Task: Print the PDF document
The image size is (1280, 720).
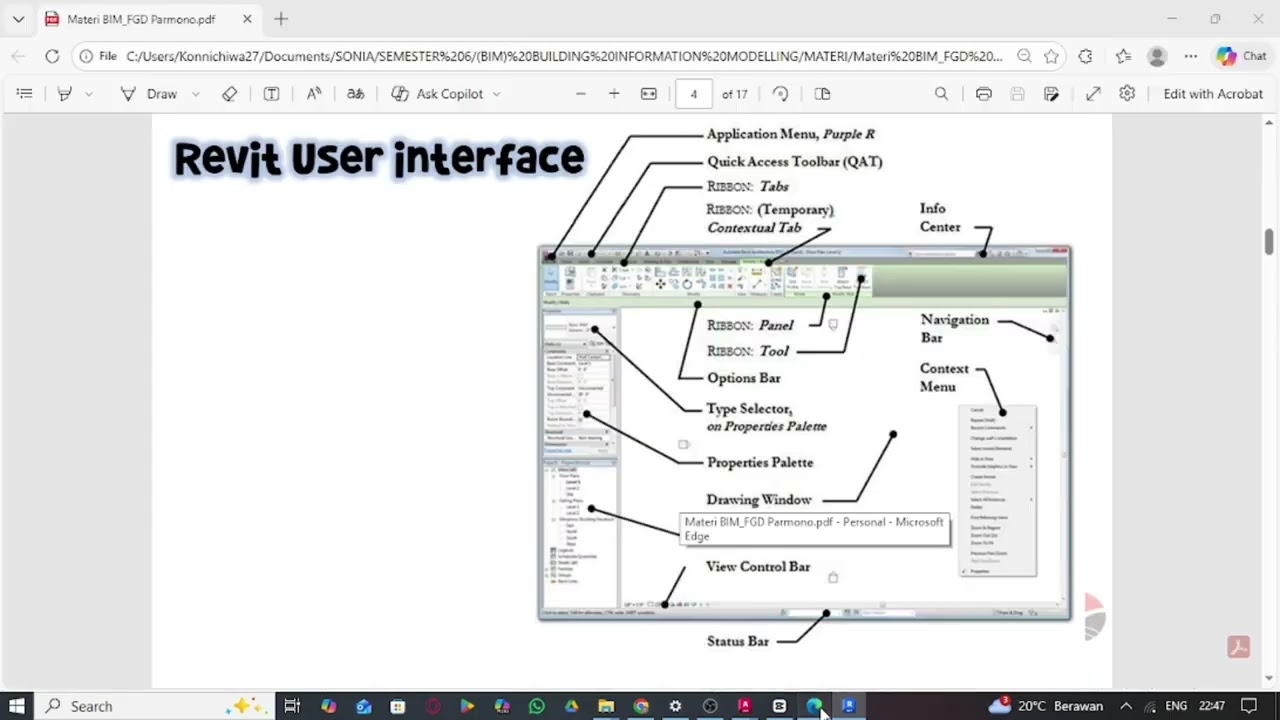Action: [984, 94]
